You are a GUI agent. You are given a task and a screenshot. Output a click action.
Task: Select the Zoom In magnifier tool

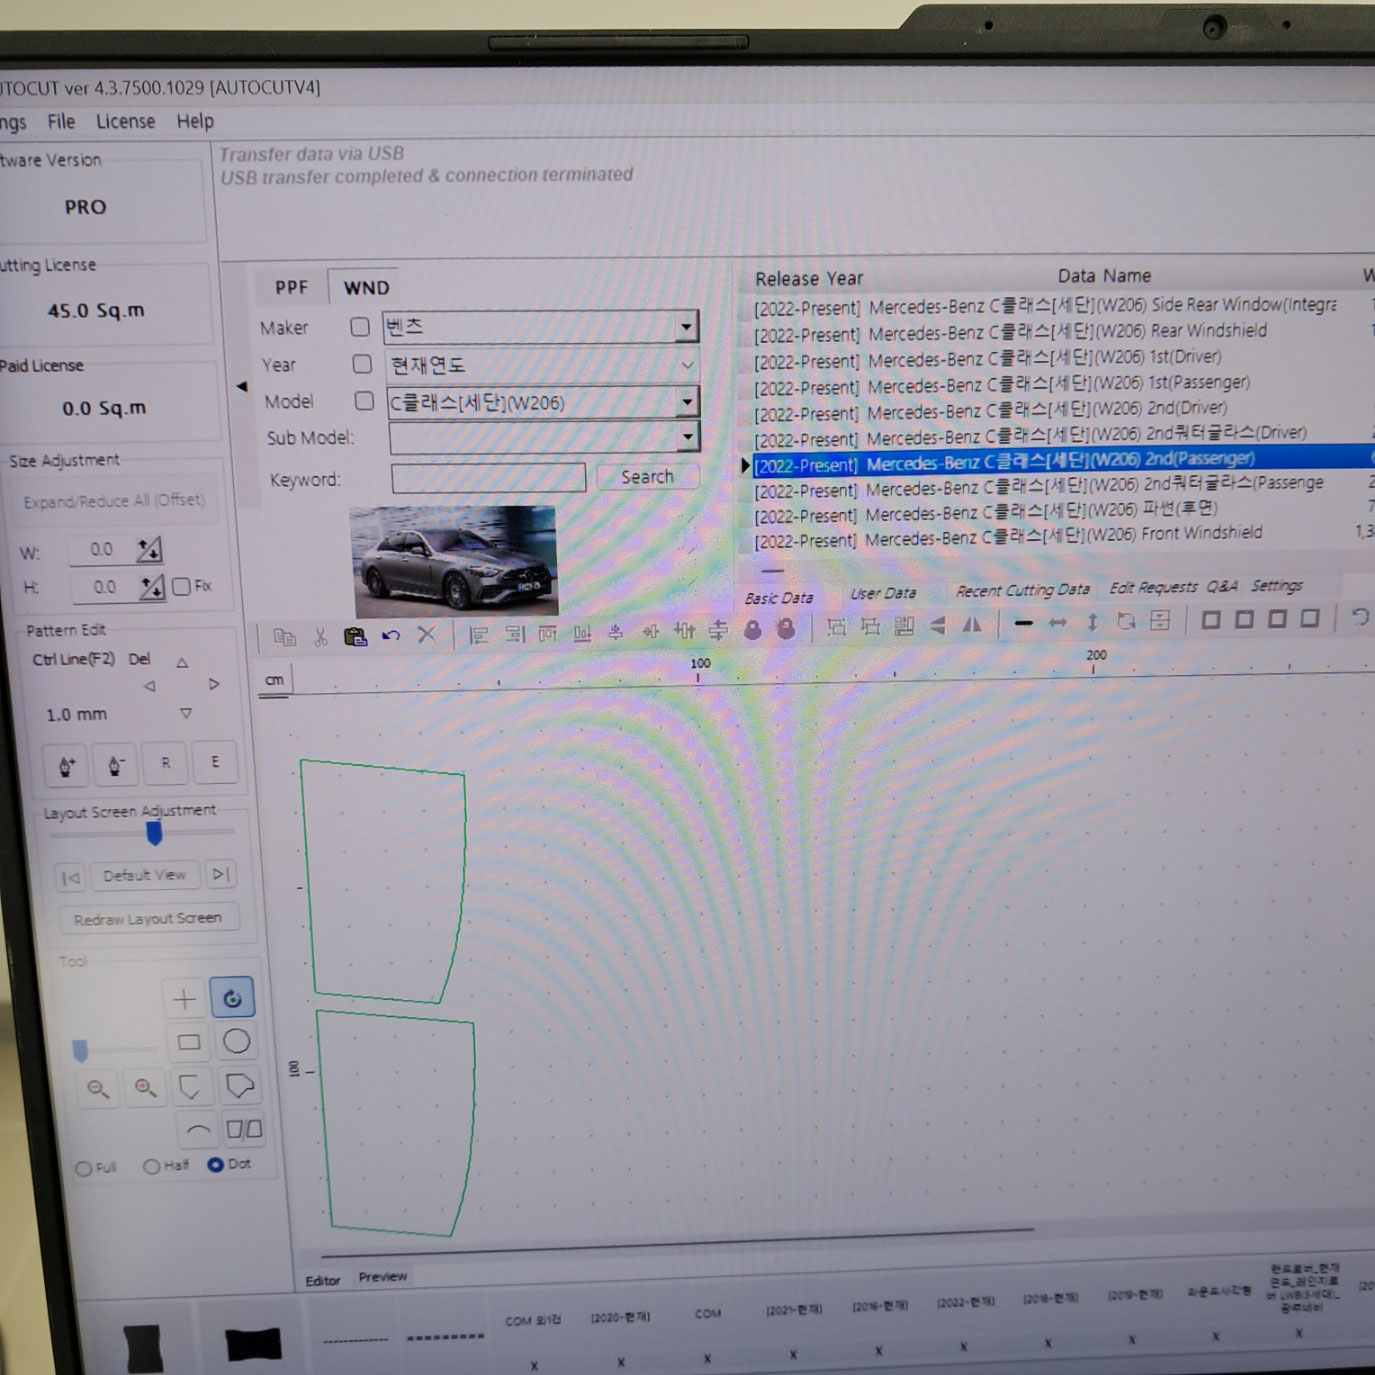point(145,1088)
